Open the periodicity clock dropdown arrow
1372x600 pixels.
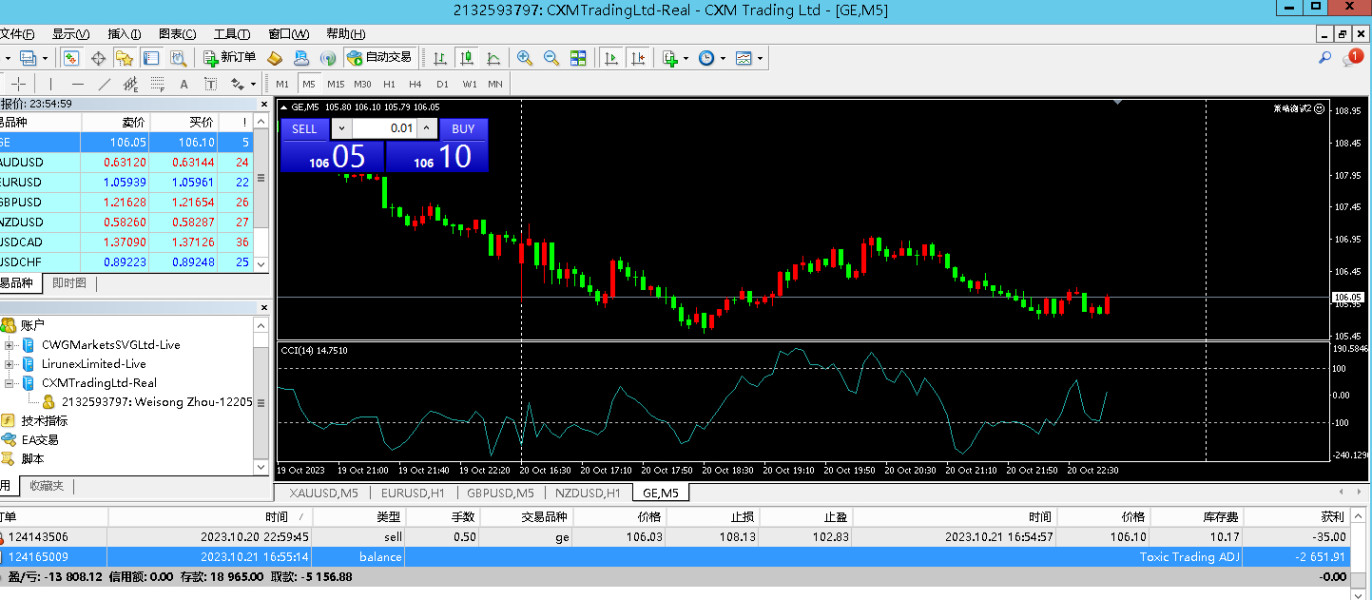tap(723, 58)
